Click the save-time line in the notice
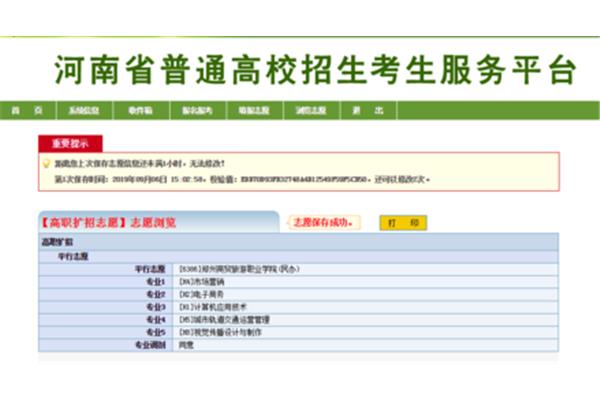This screenshot has width=600, height=400. (242, 180)
